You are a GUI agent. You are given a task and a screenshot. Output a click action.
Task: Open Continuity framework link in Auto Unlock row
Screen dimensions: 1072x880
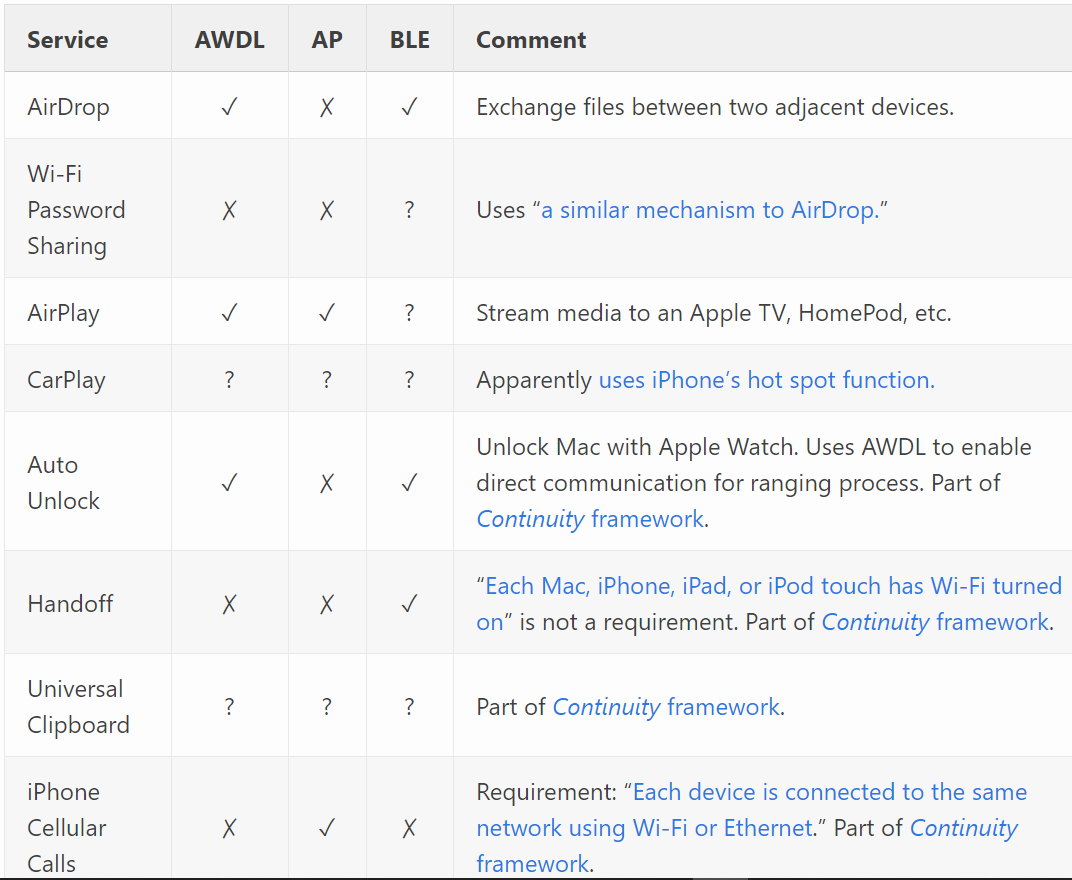[590, 519]
